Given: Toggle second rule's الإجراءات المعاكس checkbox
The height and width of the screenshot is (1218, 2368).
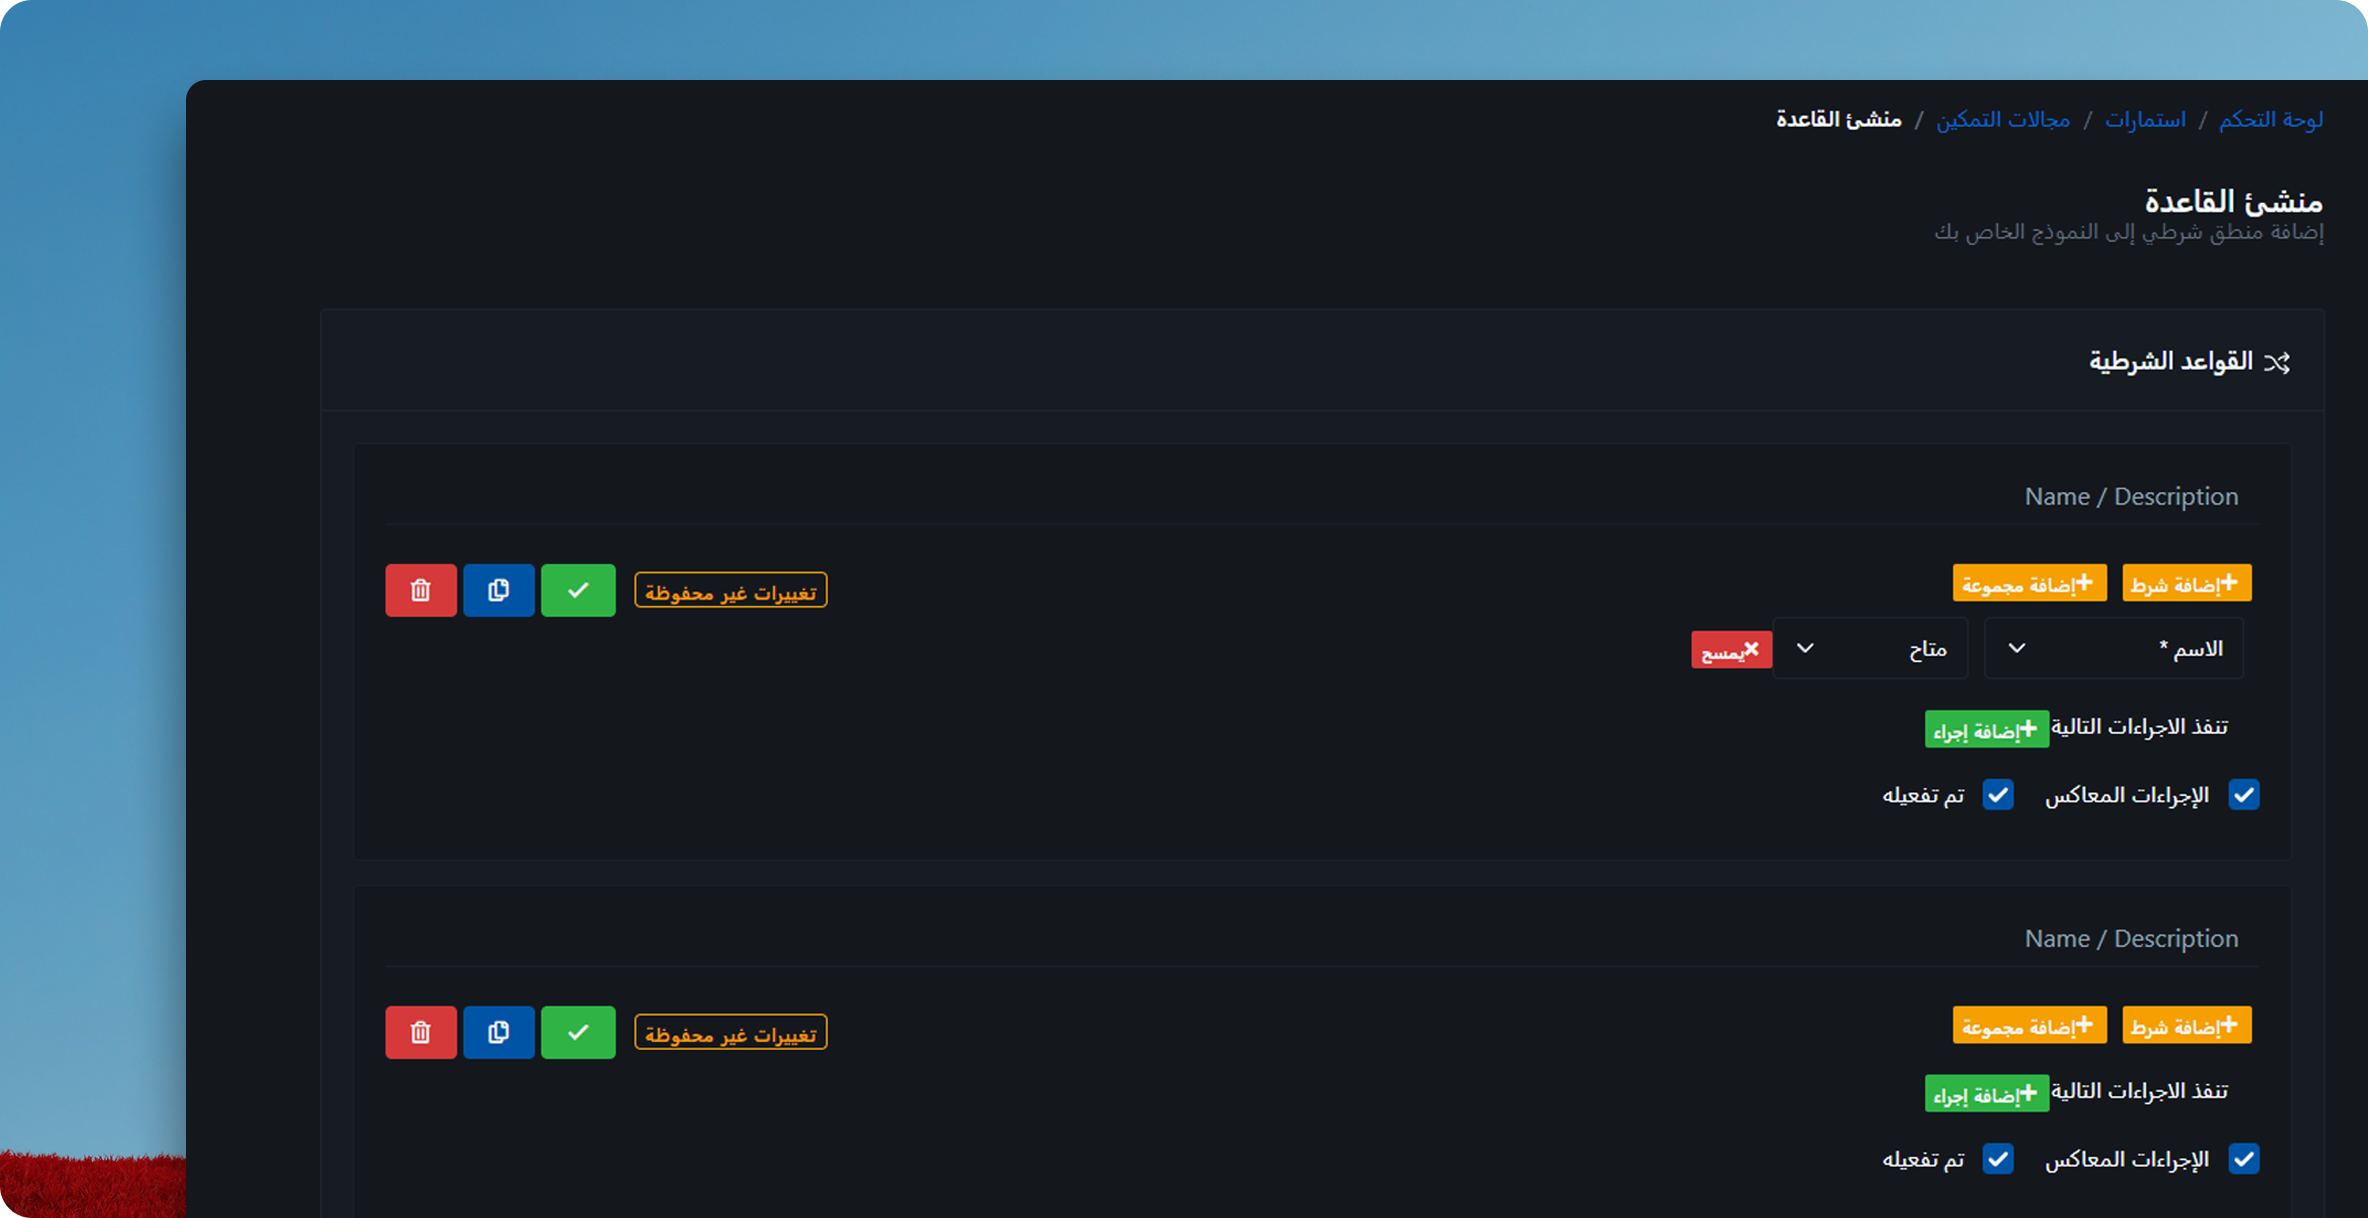Looking at the screenshot, I should (x=2243, y=1159).
